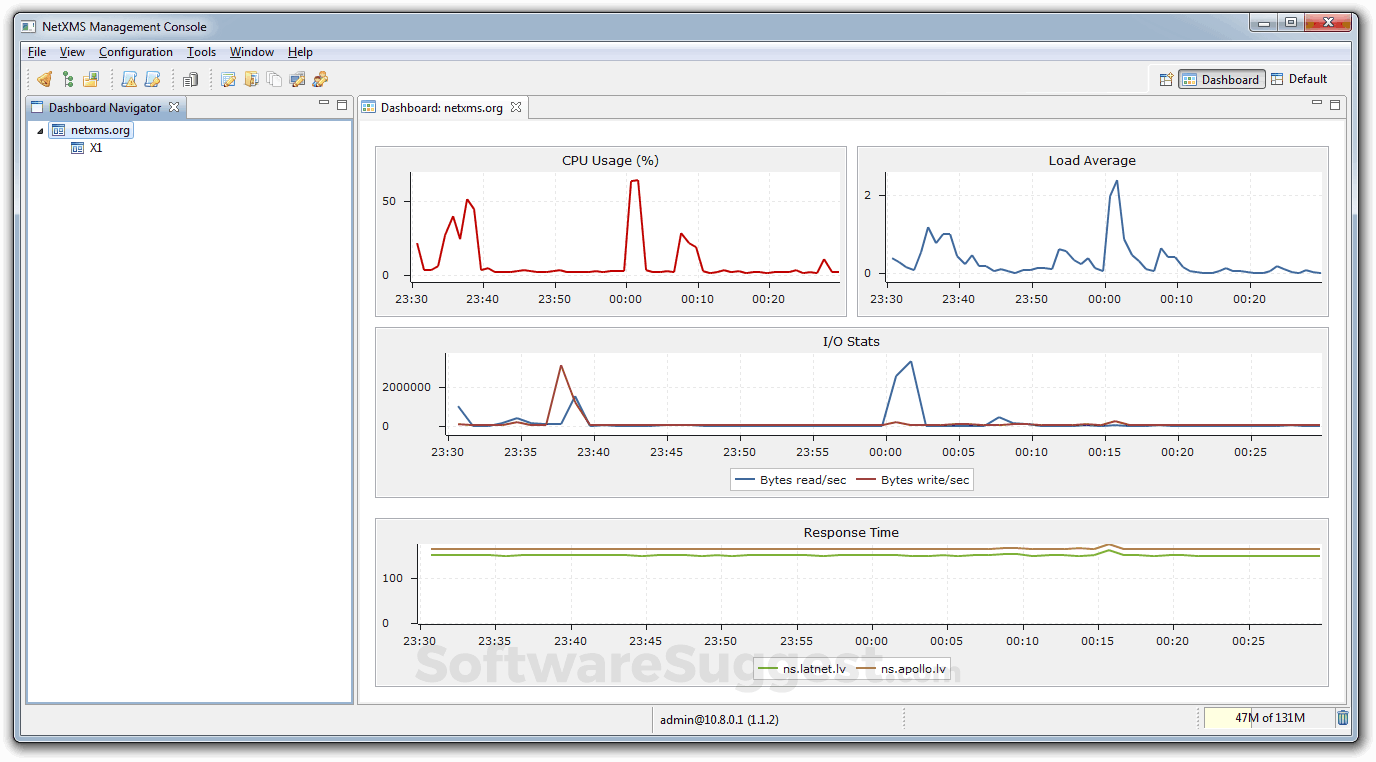Screen dimensions: 1376x762
Task: Minimize the Dashboard Navigator panel
Action: pyautogui.click(x=323, y=104)
